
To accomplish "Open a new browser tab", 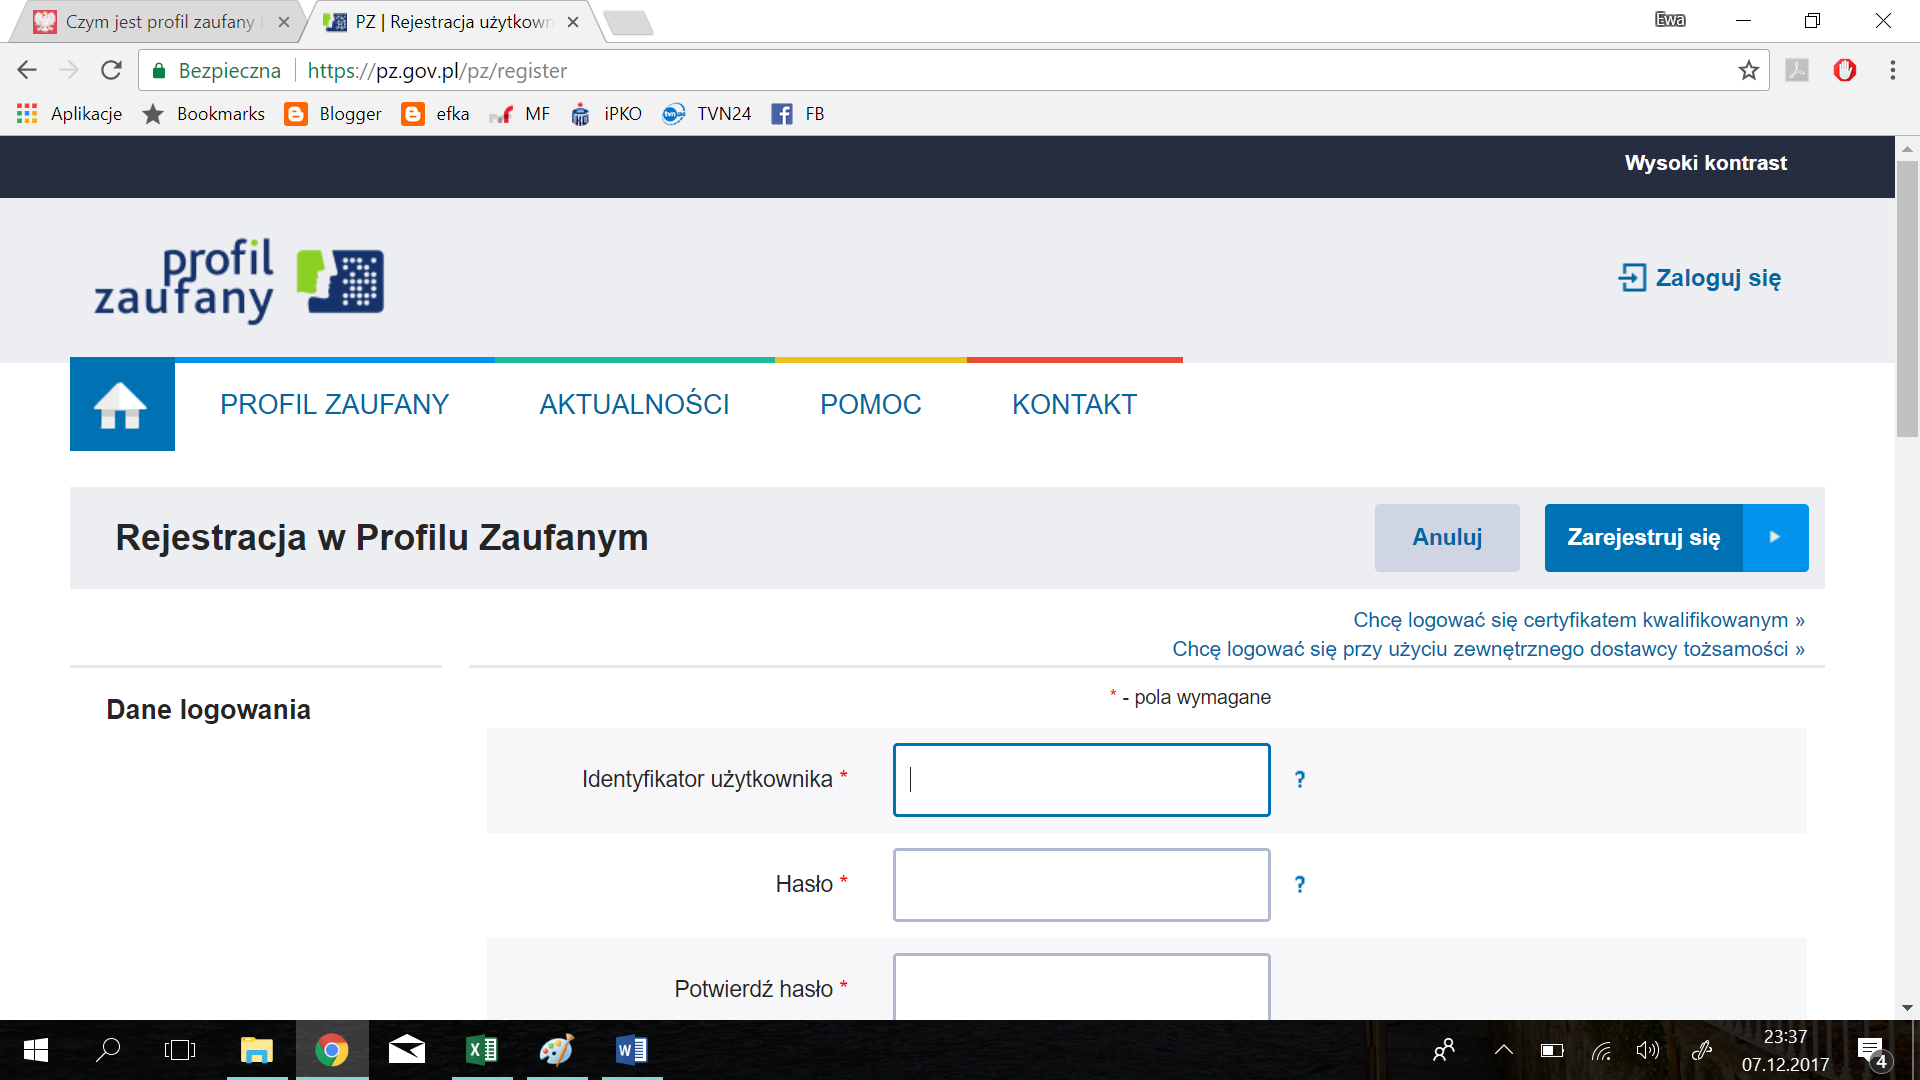I will (x=629, y=22).
